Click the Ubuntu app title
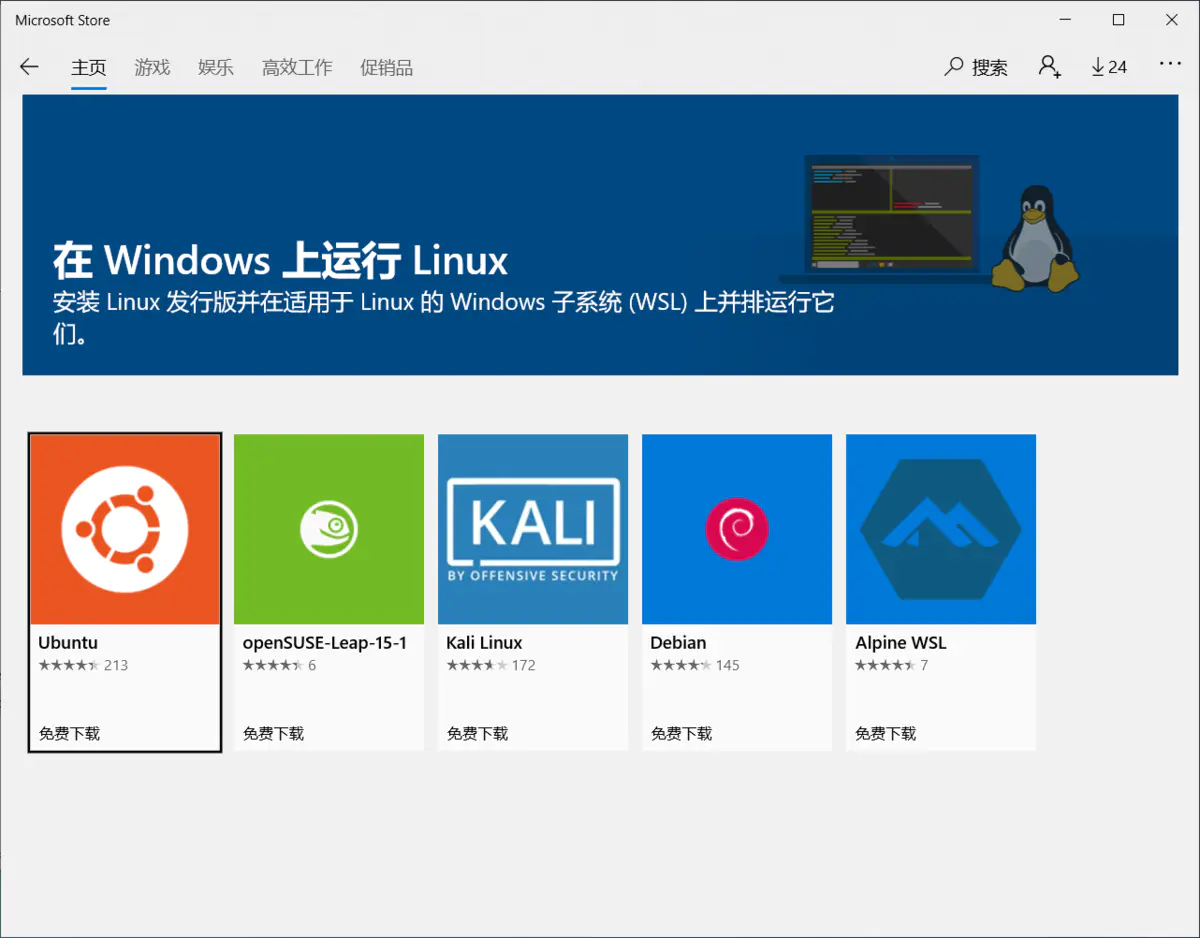The image size is (1200, 938). [x=68, y=643]
